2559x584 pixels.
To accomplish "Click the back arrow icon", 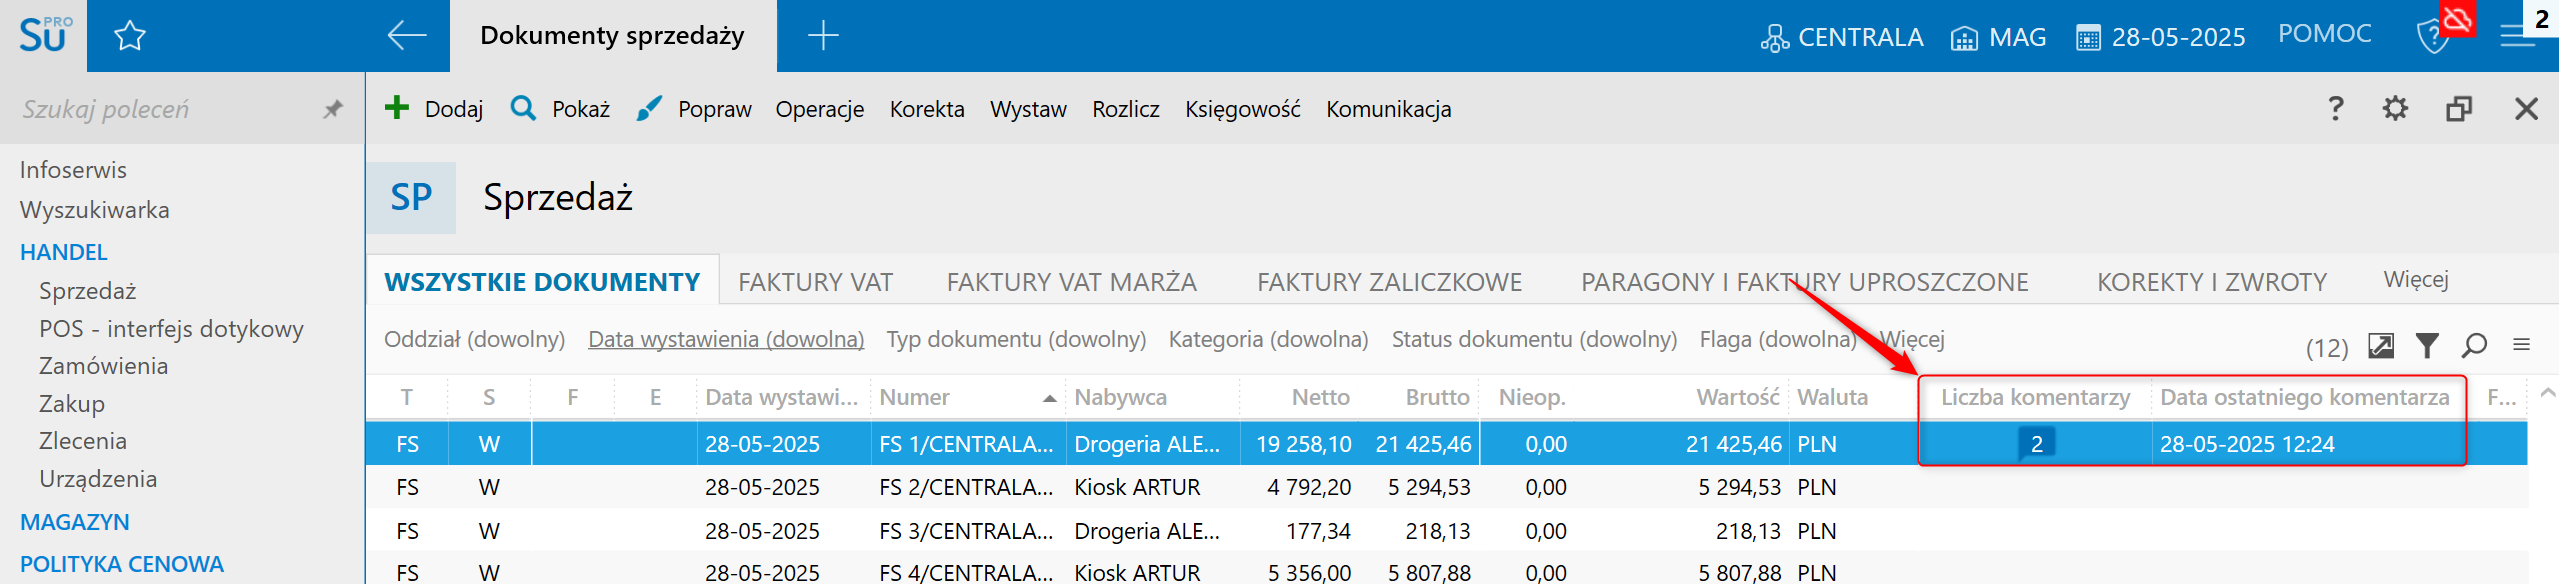I will [406, 36].
